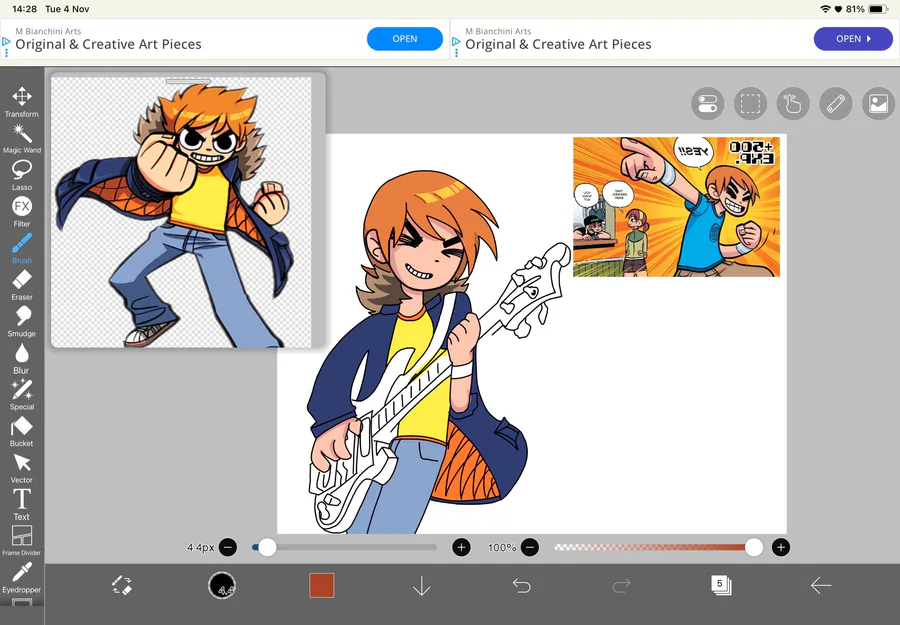
Task: Go back with the left arrow
Action: (821, 585)
